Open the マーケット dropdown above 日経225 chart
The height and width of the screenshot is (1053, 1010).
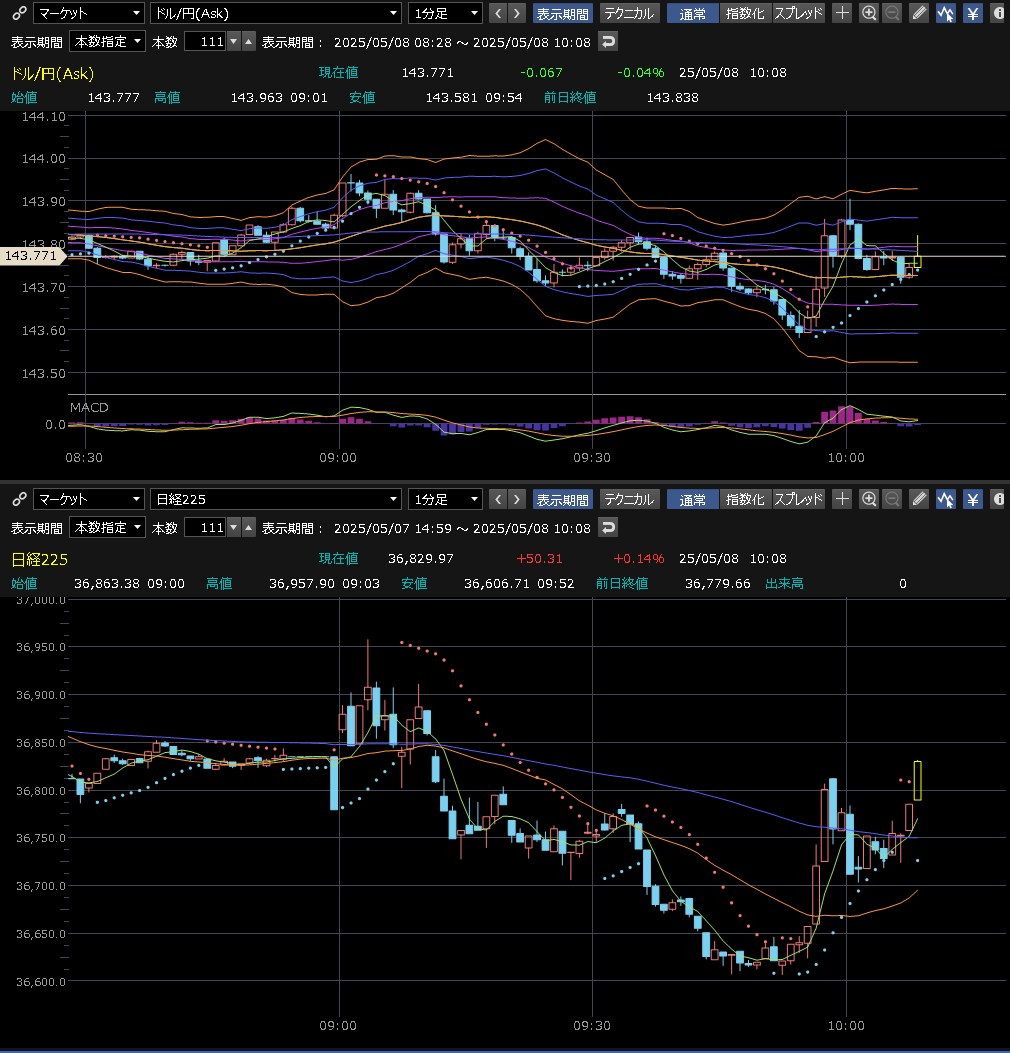coord(89,499)
